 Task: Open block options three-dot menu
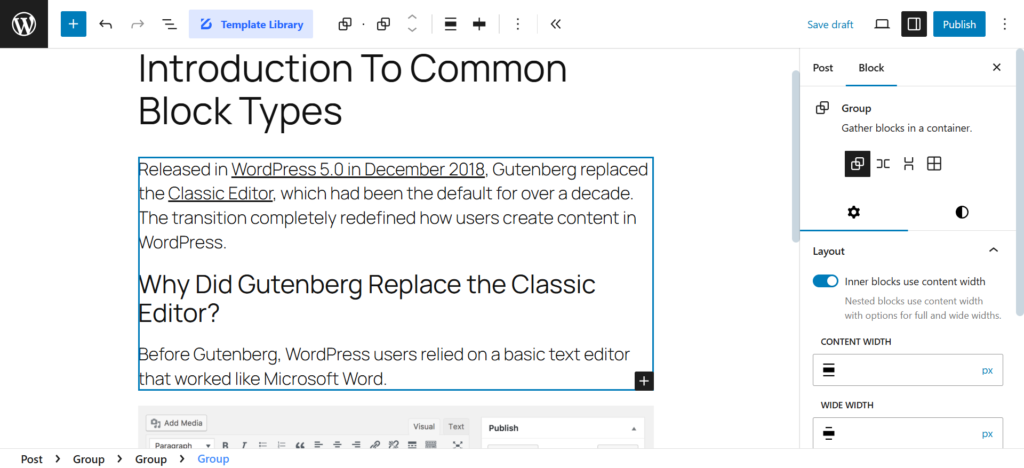[x=518, y=24]
